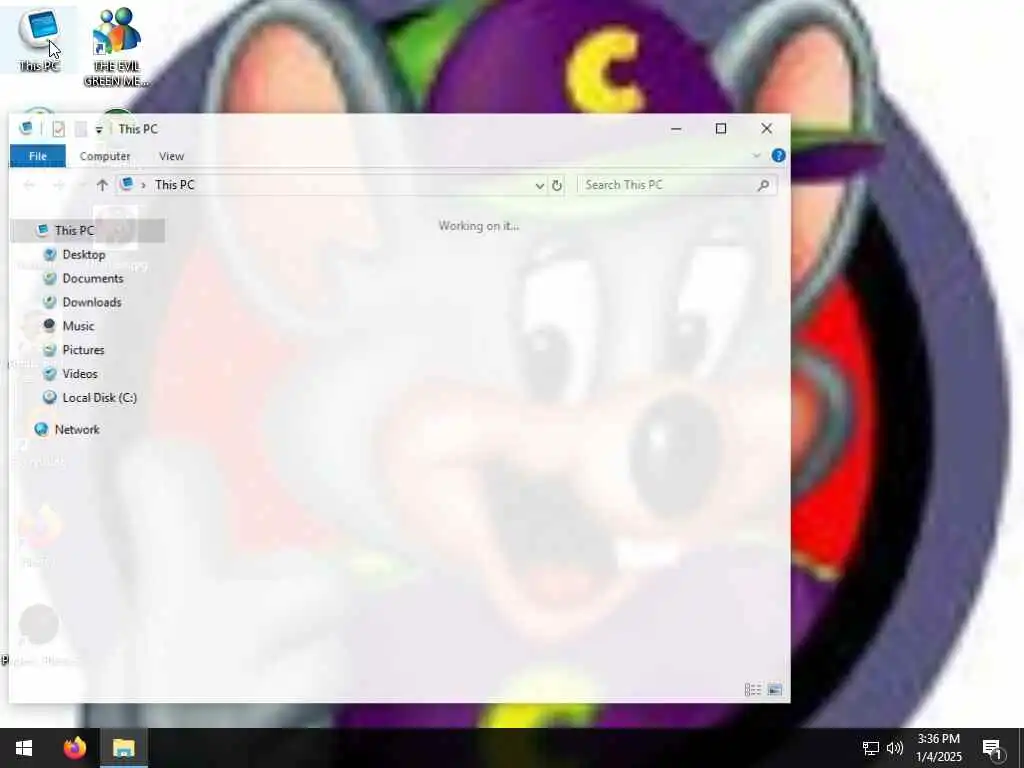Launch Firefox from the taskbar
Image resolution: width=1024 pixels, height=768 pixels.
click(x=75, y=748)
